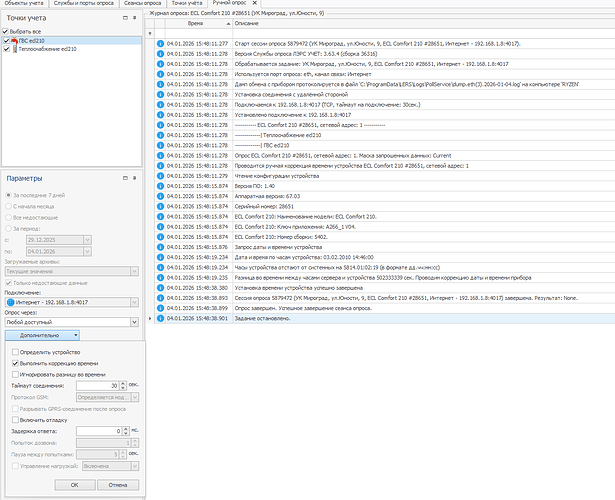Viewport: 615px width, 500px height.
Task: Click the red ГВС ecl210 point icon
Action: tap(18, 40)
